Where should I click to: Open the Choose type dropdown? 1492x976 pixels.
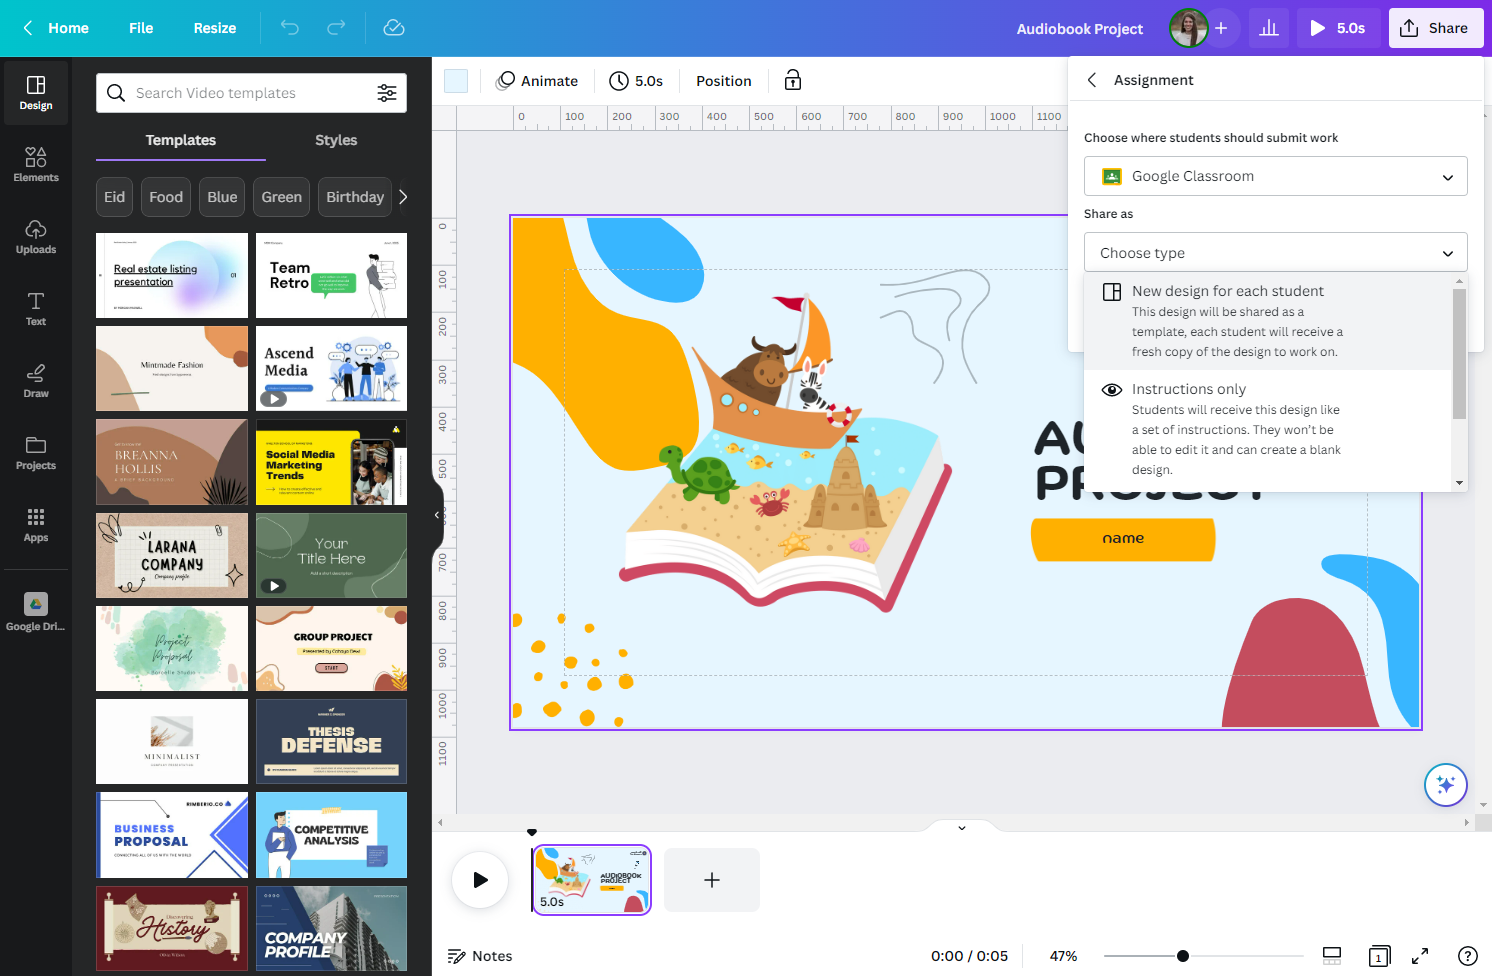coord(1276,253)
